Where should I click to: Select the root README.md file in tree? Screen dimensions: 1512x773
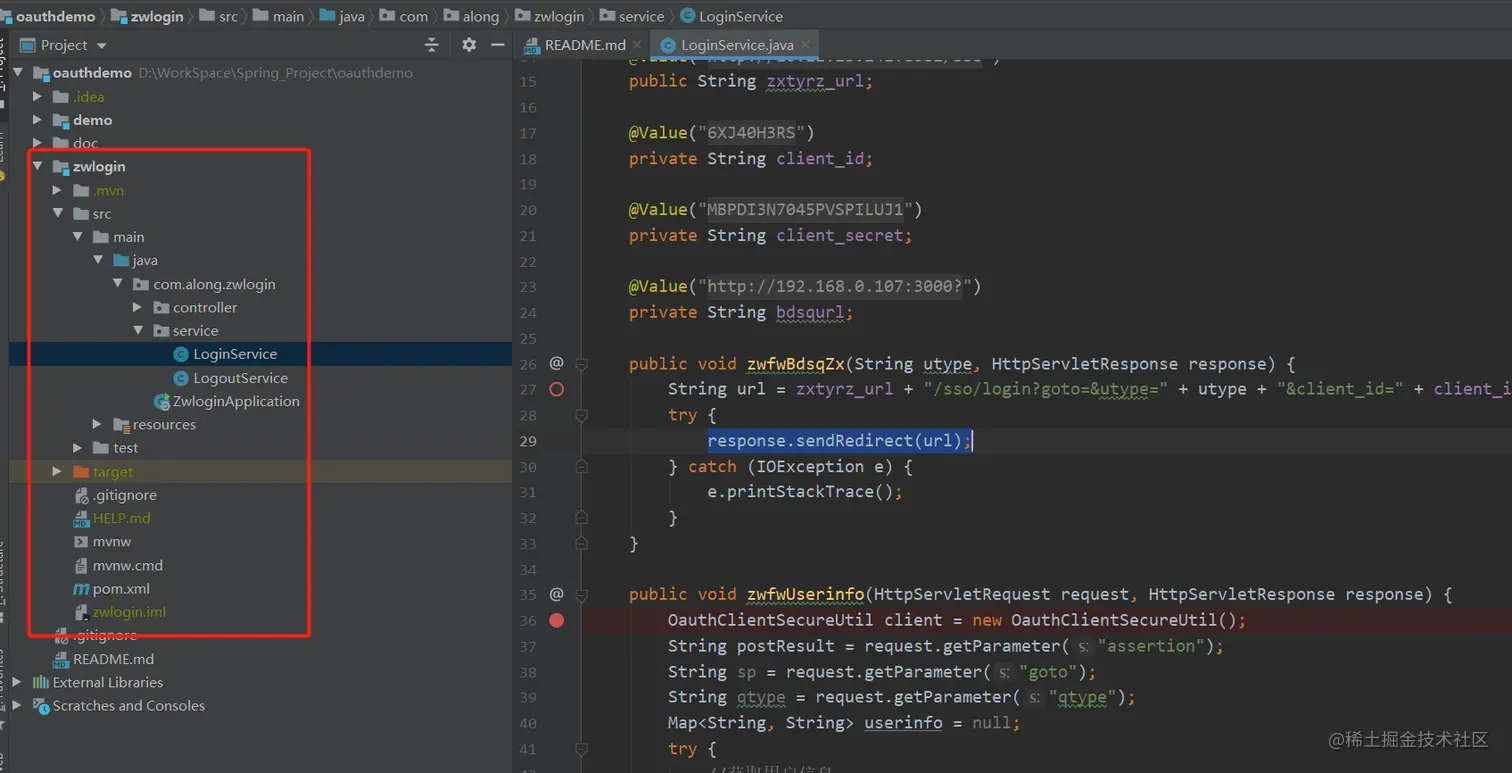(113, 659)
